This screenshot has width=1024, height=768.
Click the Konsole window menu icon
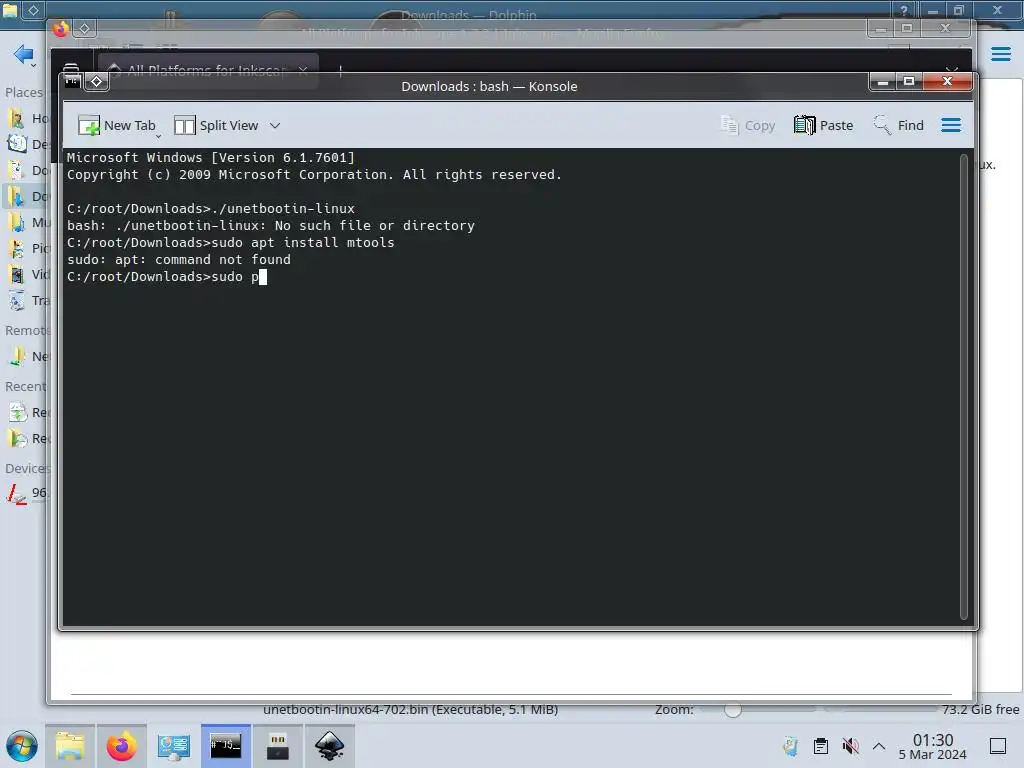[x=72, y=82]
